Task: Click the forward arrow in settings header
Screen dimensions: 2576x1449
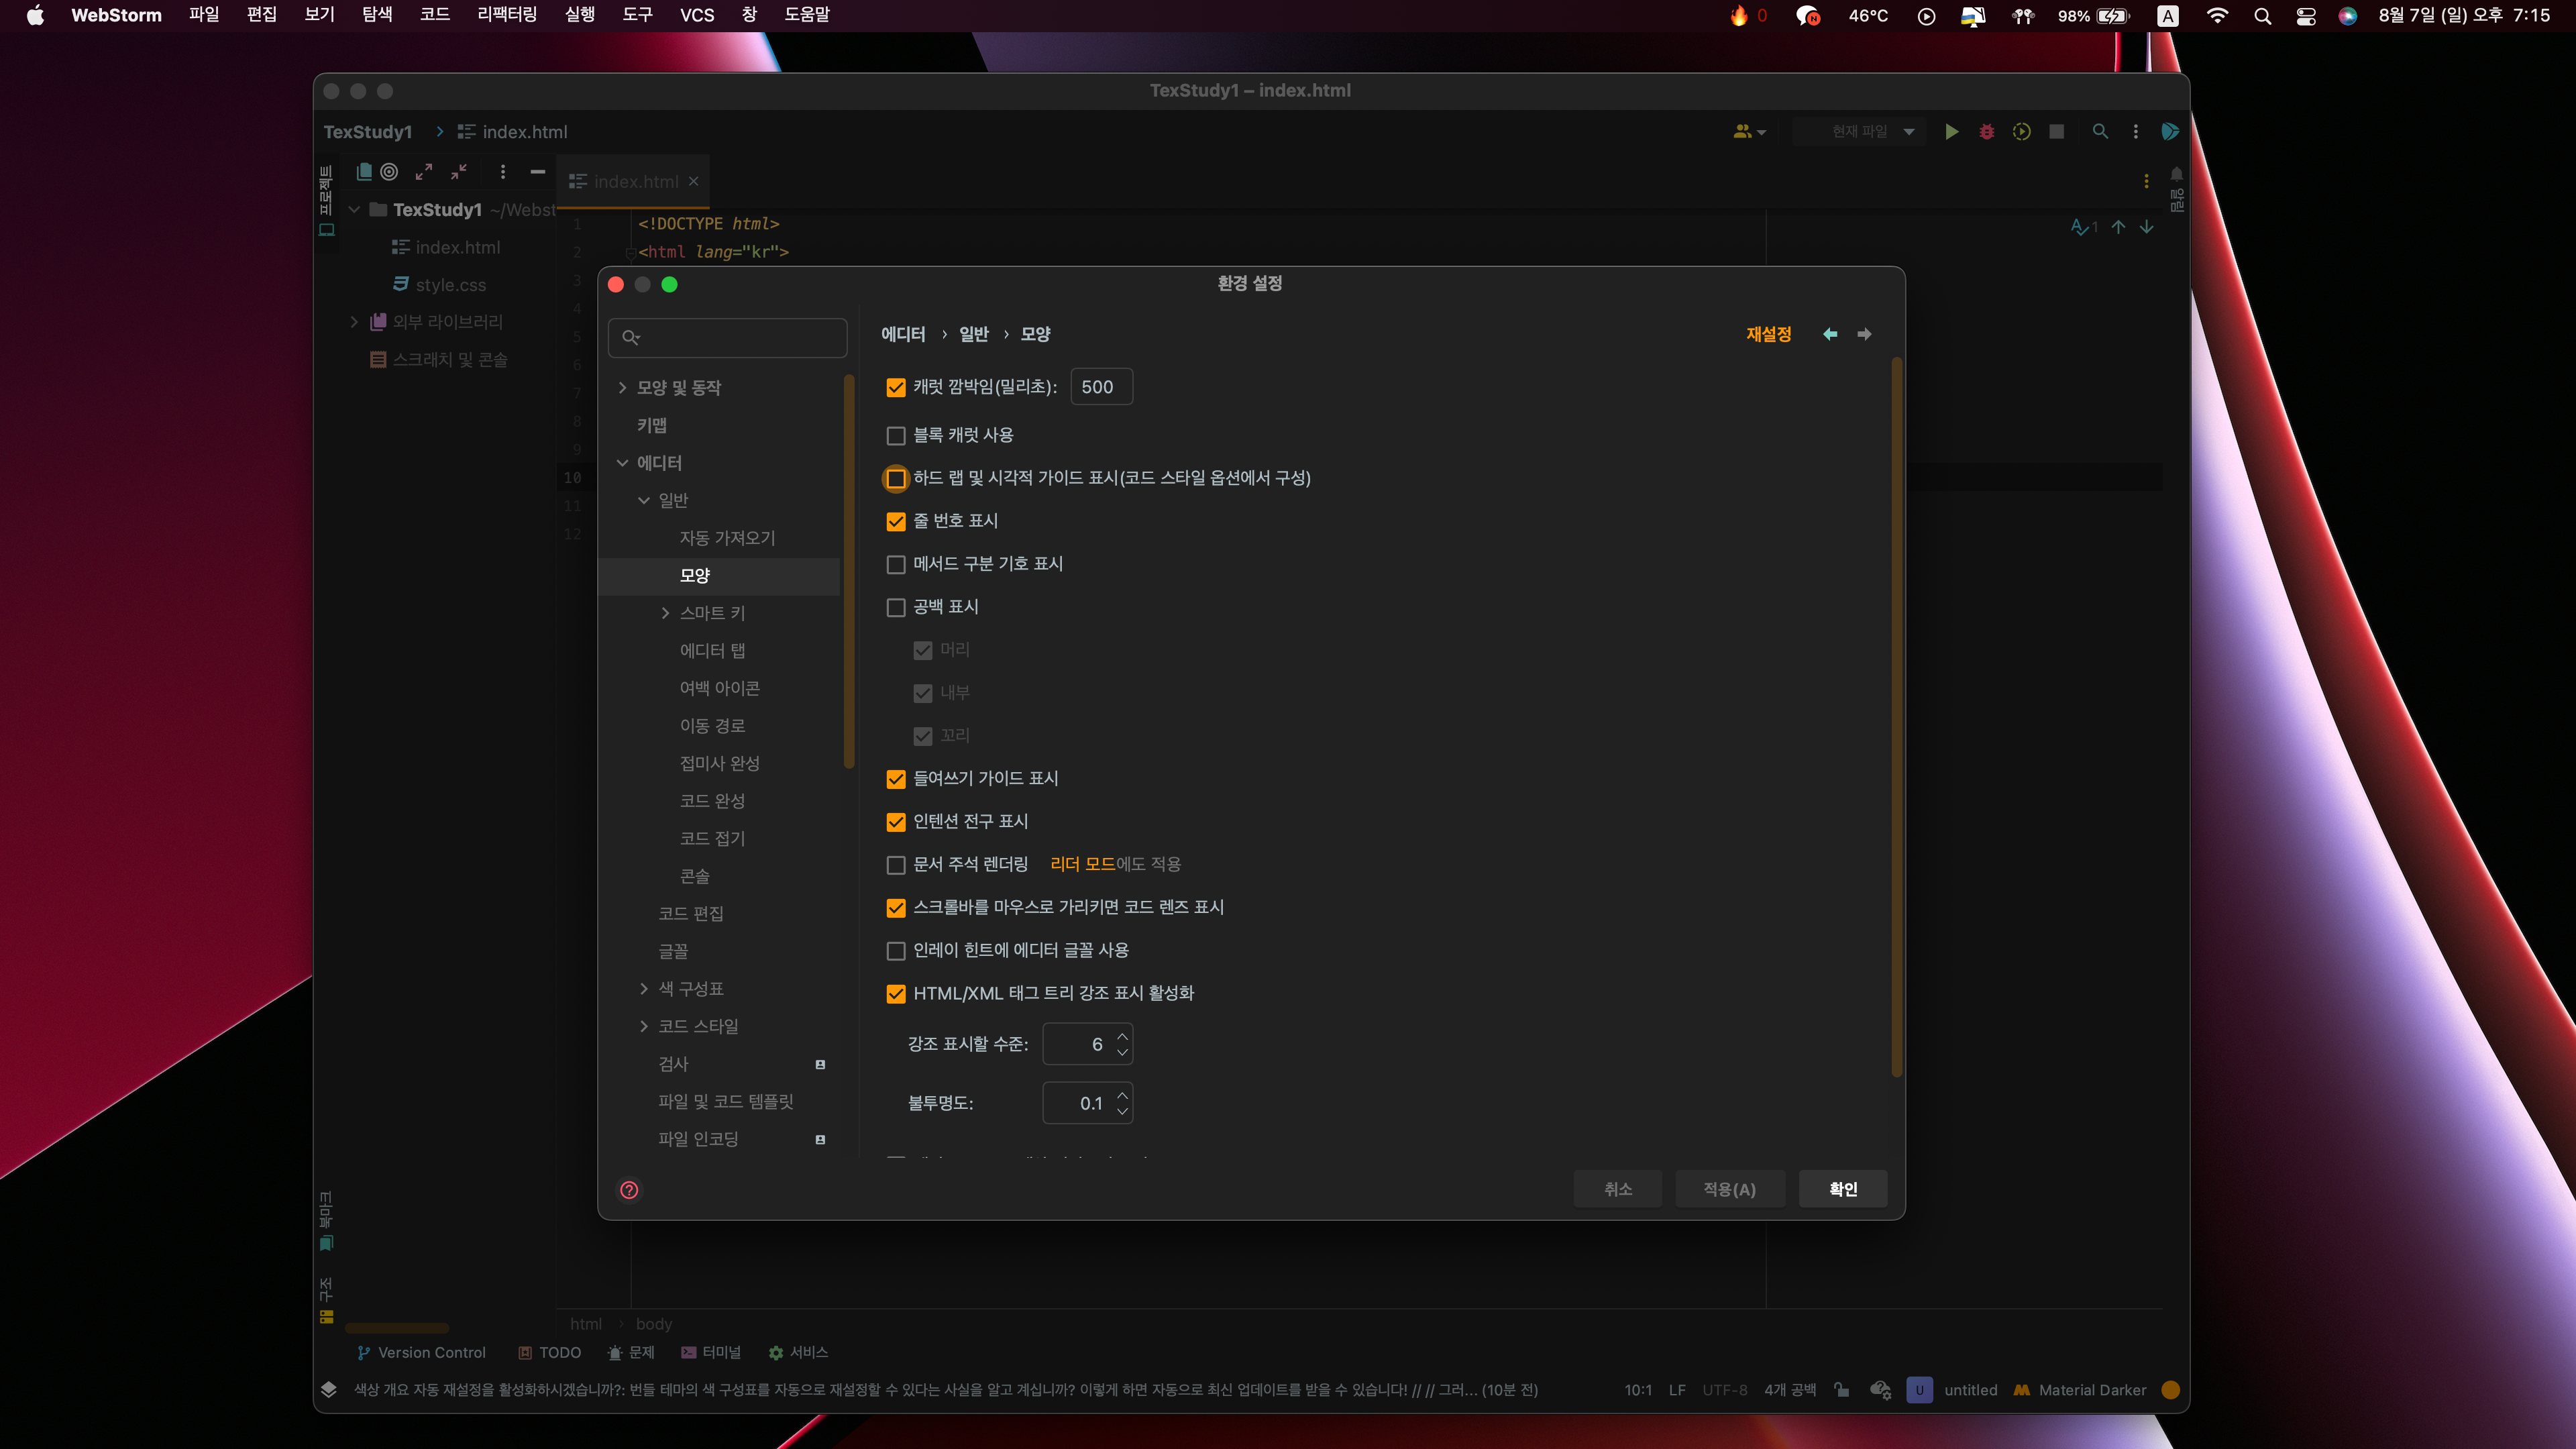Action: click(x=1864, y=334)
